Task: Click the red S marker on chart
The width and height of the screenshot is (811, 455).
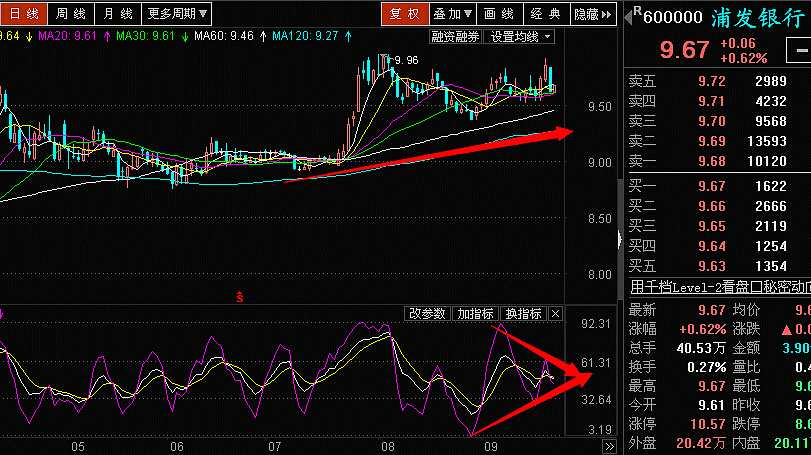Action: [x=239, y=297]
